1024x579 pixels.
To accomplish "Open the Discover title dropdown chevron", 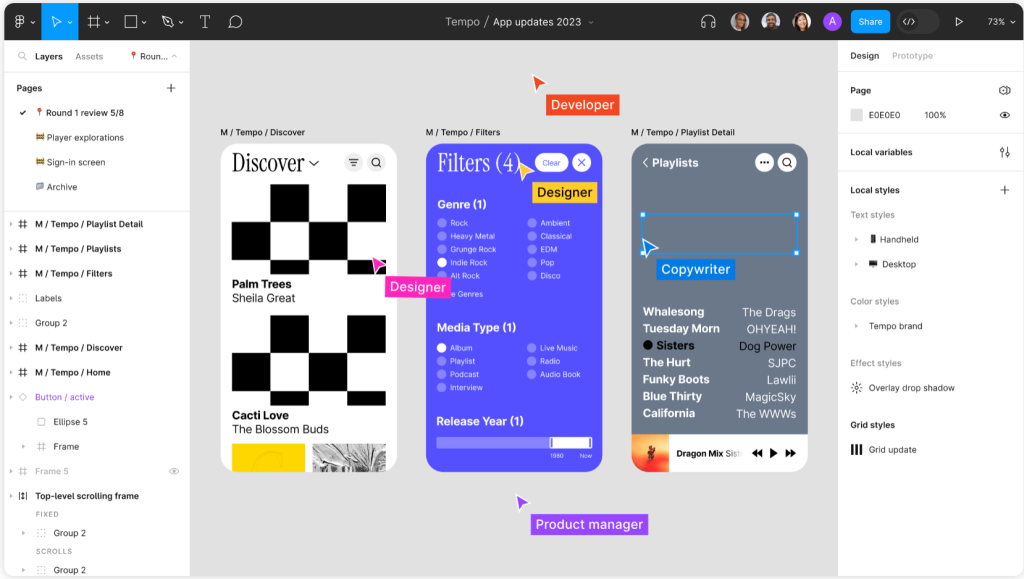I will coord(314,163).
